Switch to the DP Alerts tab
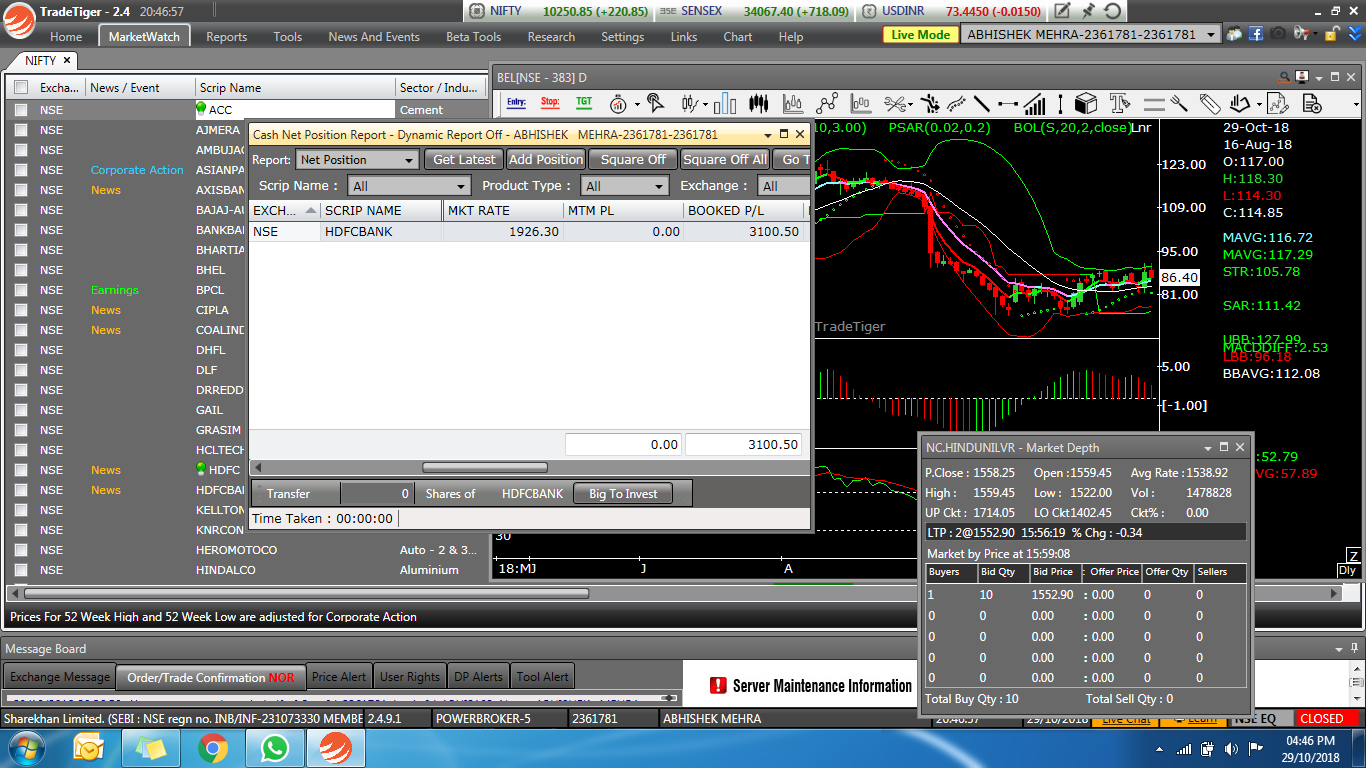The width and height of the screenshot is (1366, 768). coord(477,677)
